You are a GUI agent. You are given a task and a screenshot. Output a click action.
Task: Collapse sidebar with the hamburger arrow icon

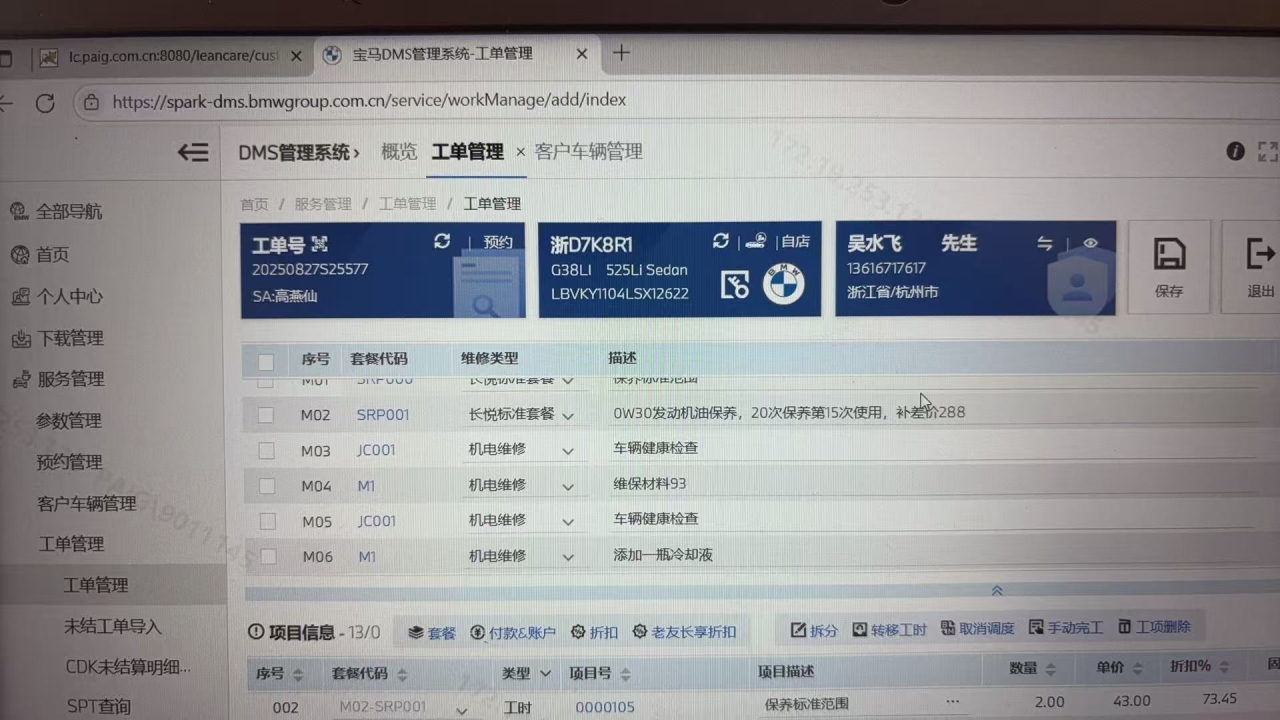pyautogui.click(x=193, y=152)
